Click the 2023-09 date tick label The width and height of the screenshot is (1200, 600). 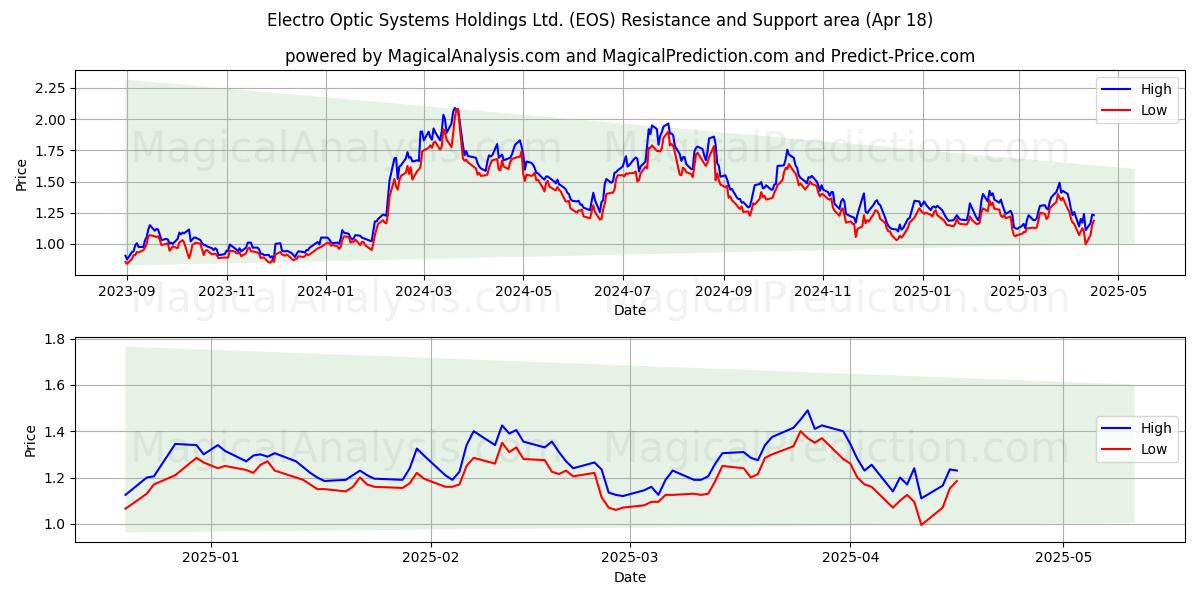[126, 290]
